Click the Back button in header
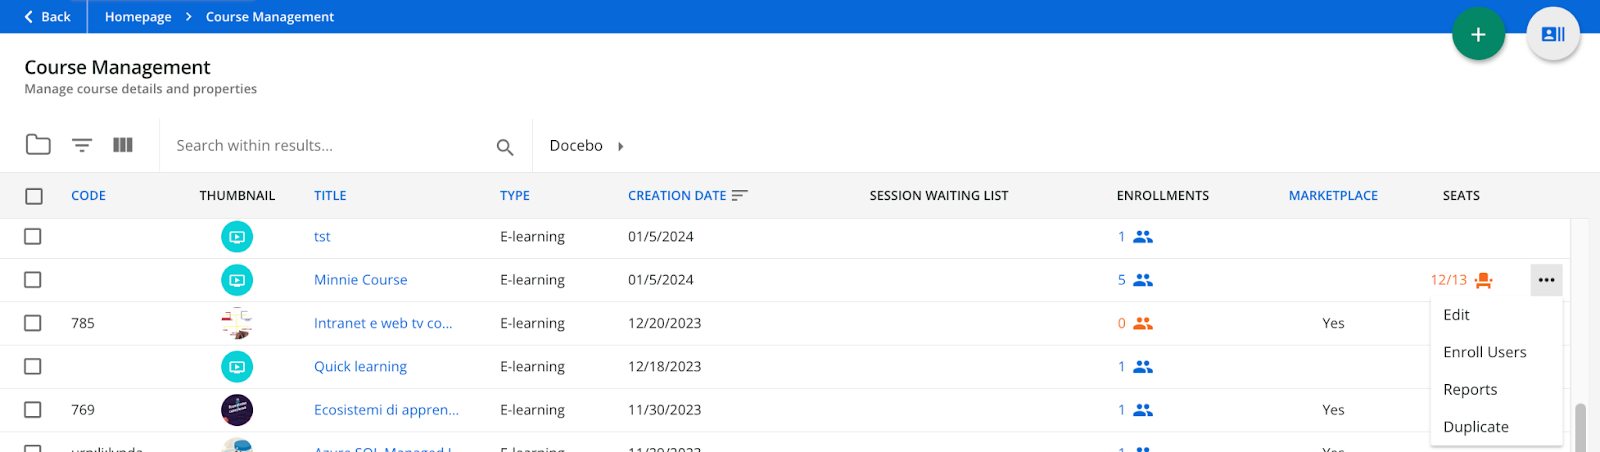Viewport: 1600px width, 452px height. 47,17
